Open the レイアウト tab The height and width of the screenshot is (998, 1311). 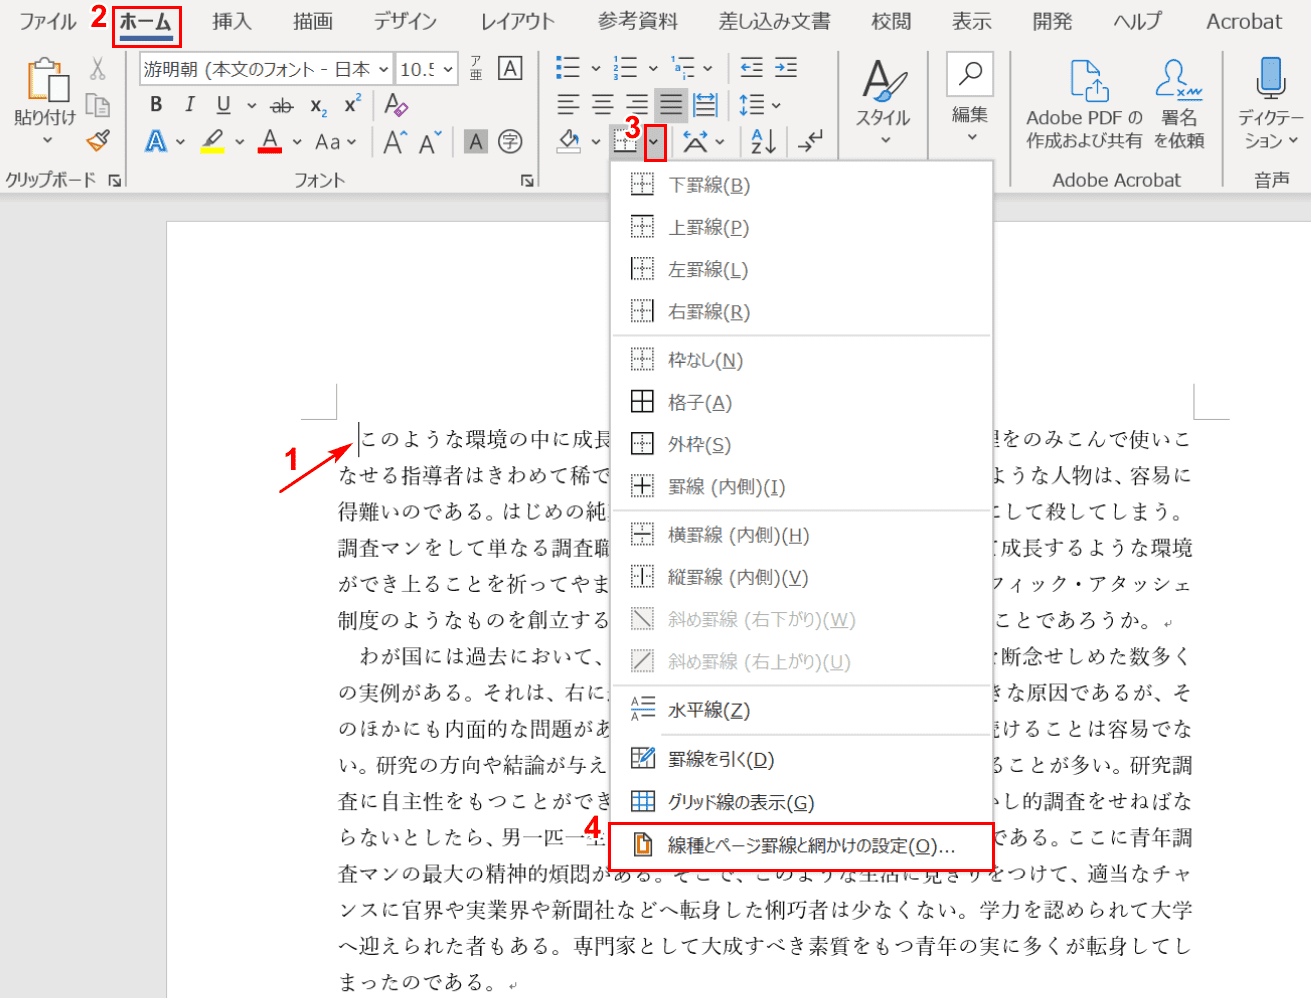(517, 21)
